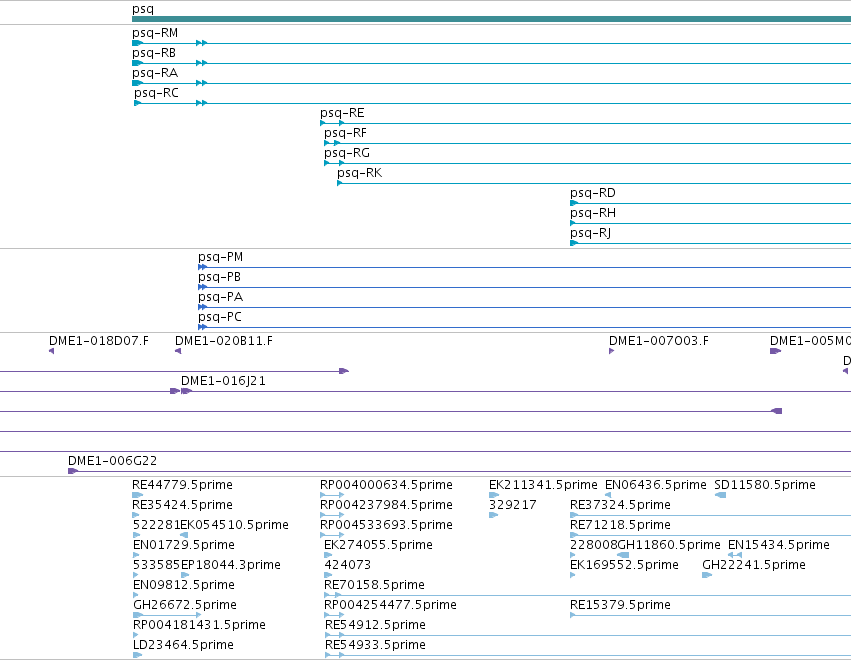Image resolution: width=851 pixels, height=660 pixels.
Task: Select the EN01729.5prime EST label
Action: (184, 545)
